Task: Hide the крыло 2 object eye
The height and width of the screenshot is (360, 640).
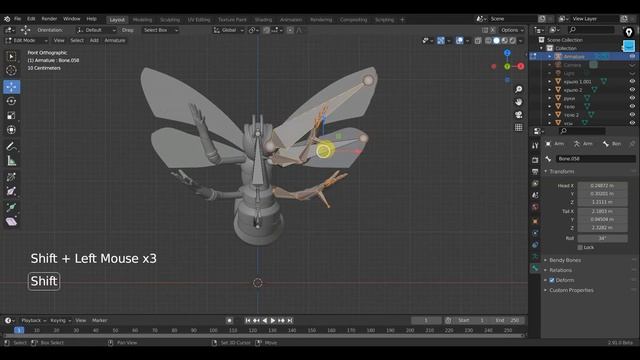Action: (632, 90)
